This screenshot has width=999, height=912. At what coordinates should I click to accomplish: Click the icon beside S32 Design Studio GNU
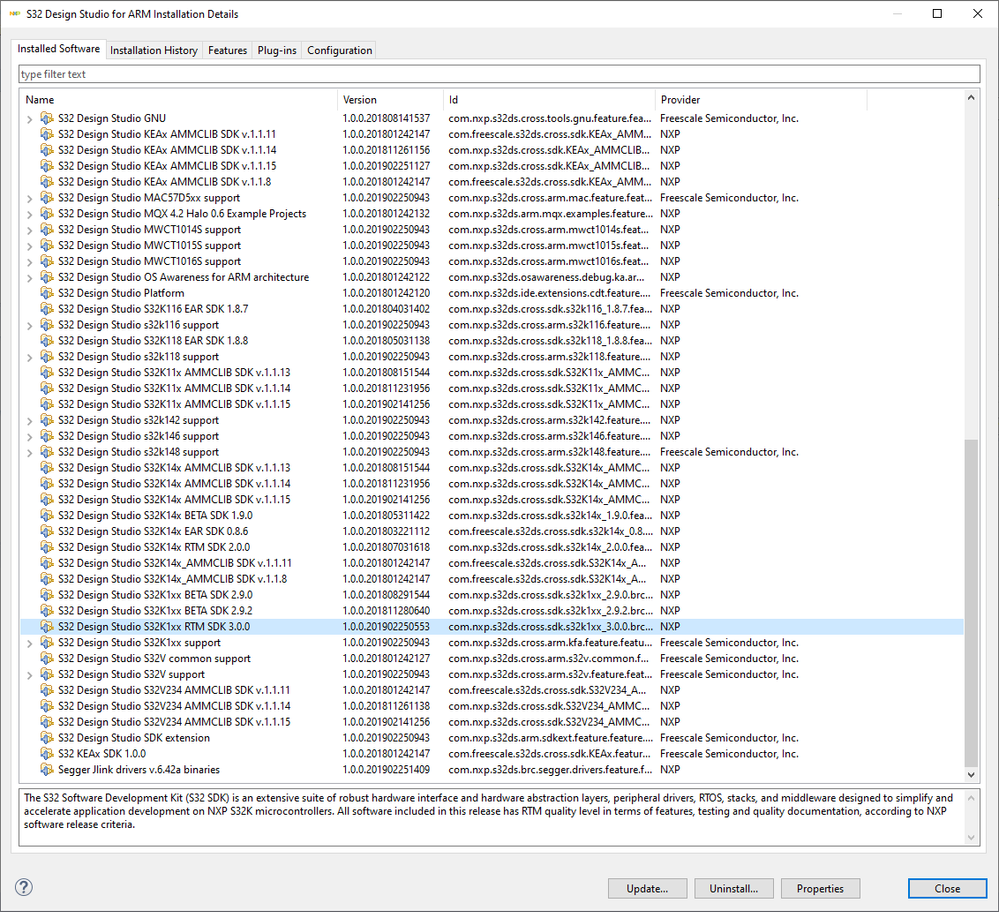[x=47, y=118]
